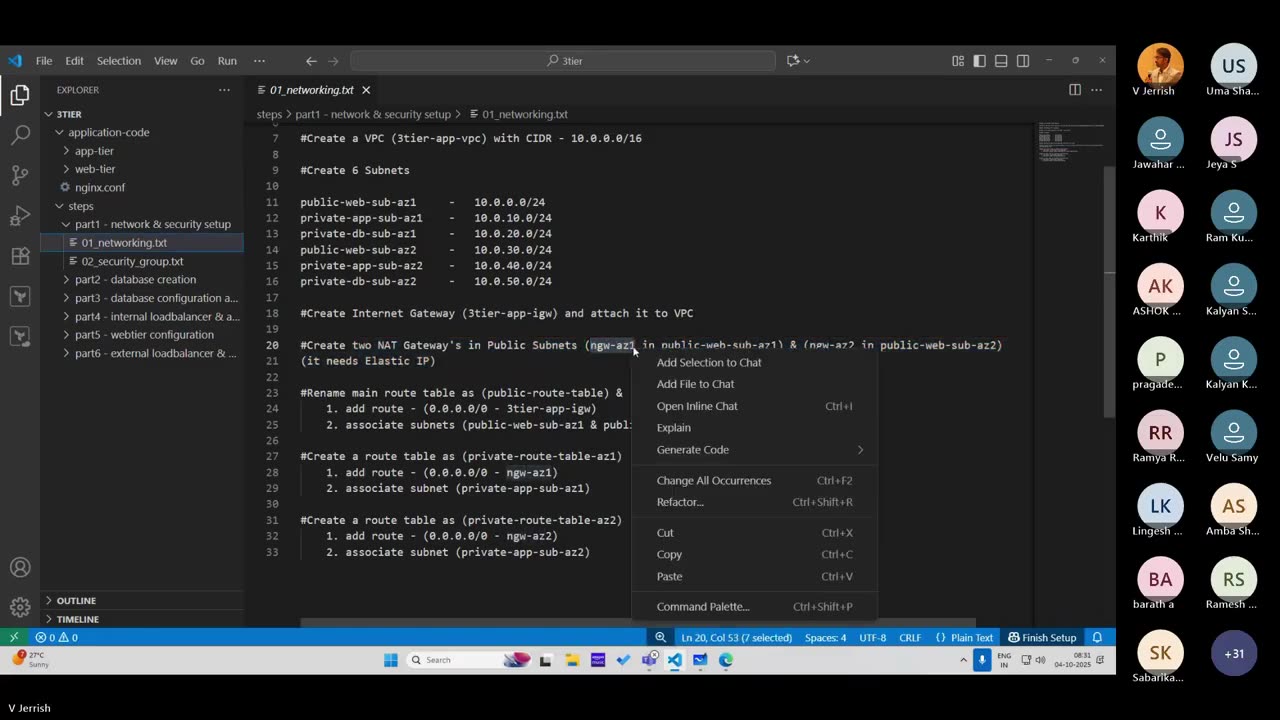Open editor More Actions ellipsis
This screenshot has width=1280, height=720.
[1097, 90]
